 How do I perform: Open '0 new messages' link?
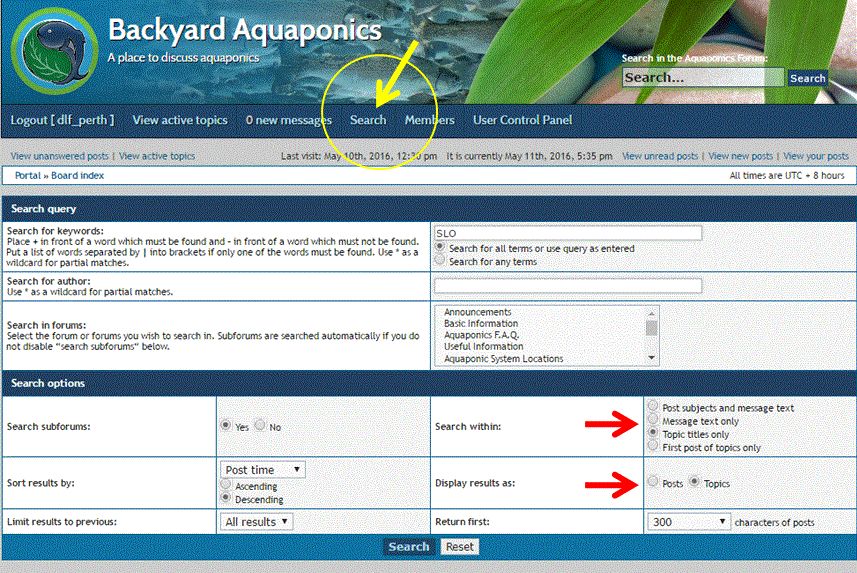point(289,120)
